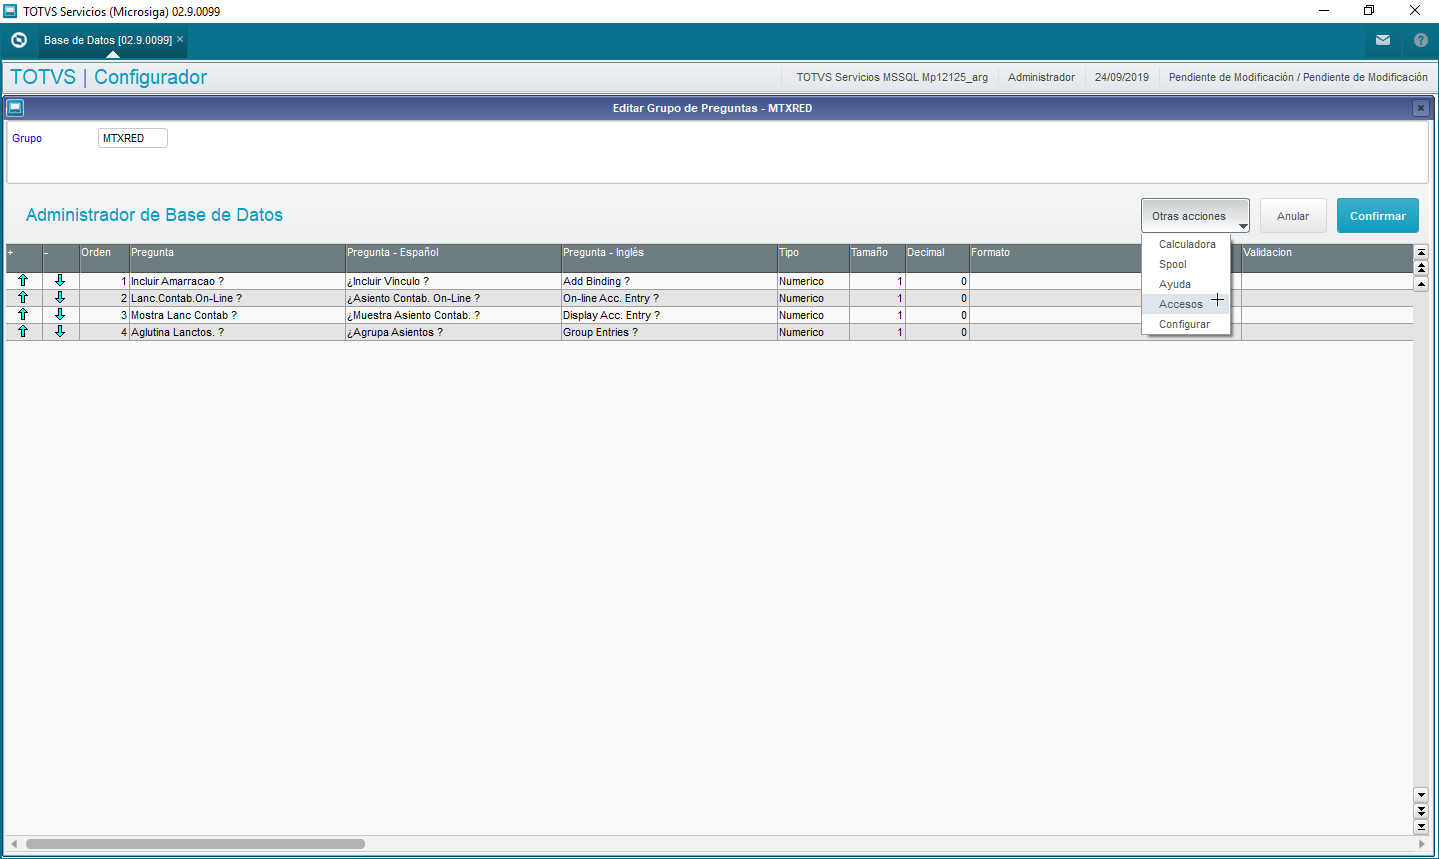Viewport: 1439px width, 859px height.
Task: Click down arrow for 'Lanc.Contab.On-Line ?' row
Action: (x=60, y=298)
